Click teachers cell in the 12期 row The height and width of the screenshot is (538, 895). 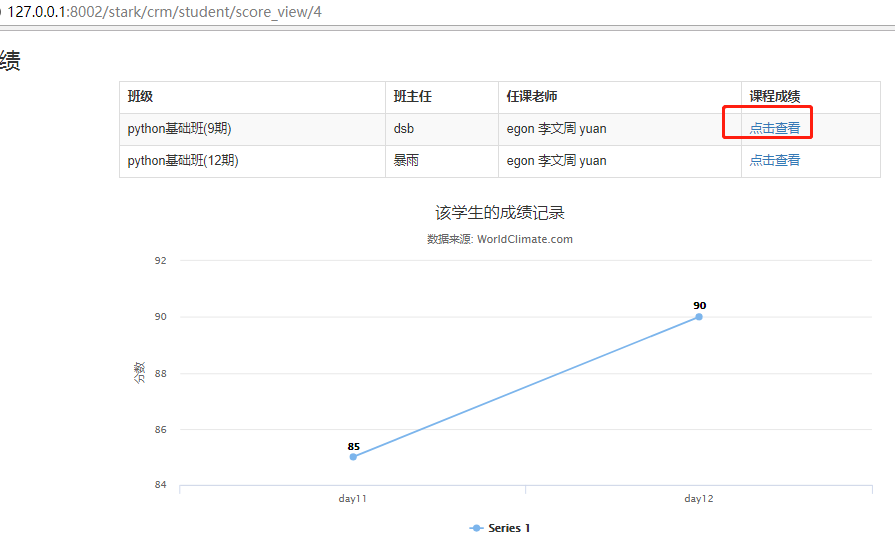point(620,161)
